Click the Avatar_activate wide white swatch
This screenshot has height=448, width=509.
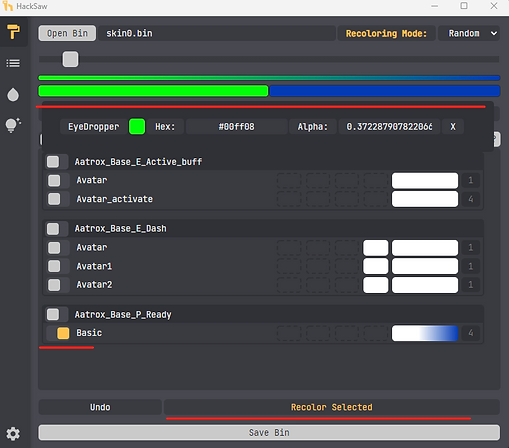pyautogui.click(x=425, y=199)
